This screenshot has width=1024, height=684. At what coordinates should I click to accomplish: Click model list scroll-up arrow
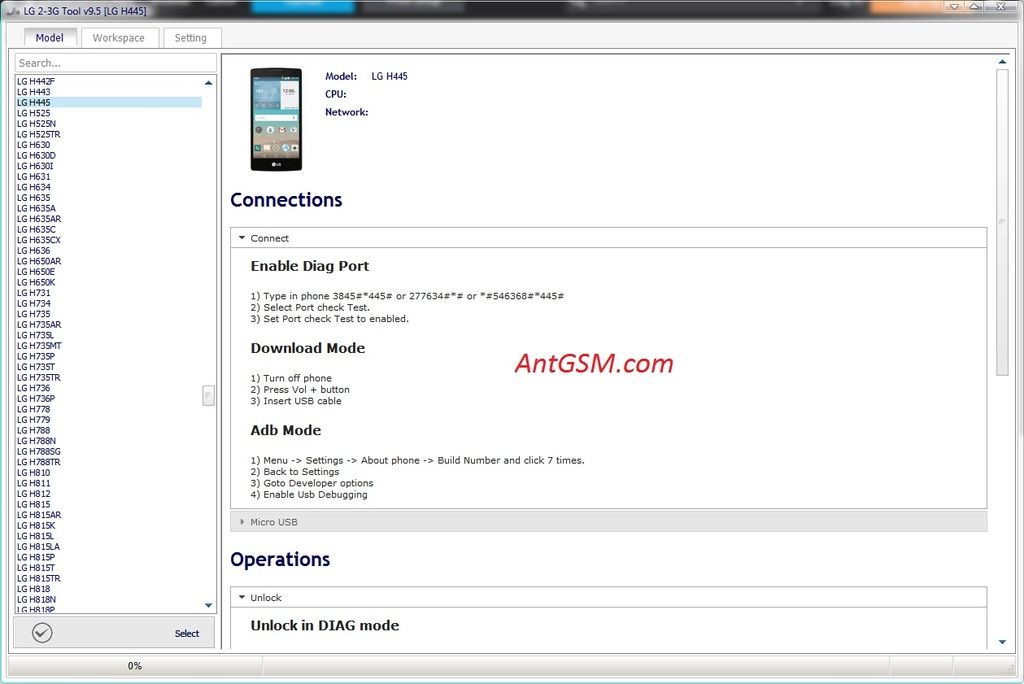(208, 83)
